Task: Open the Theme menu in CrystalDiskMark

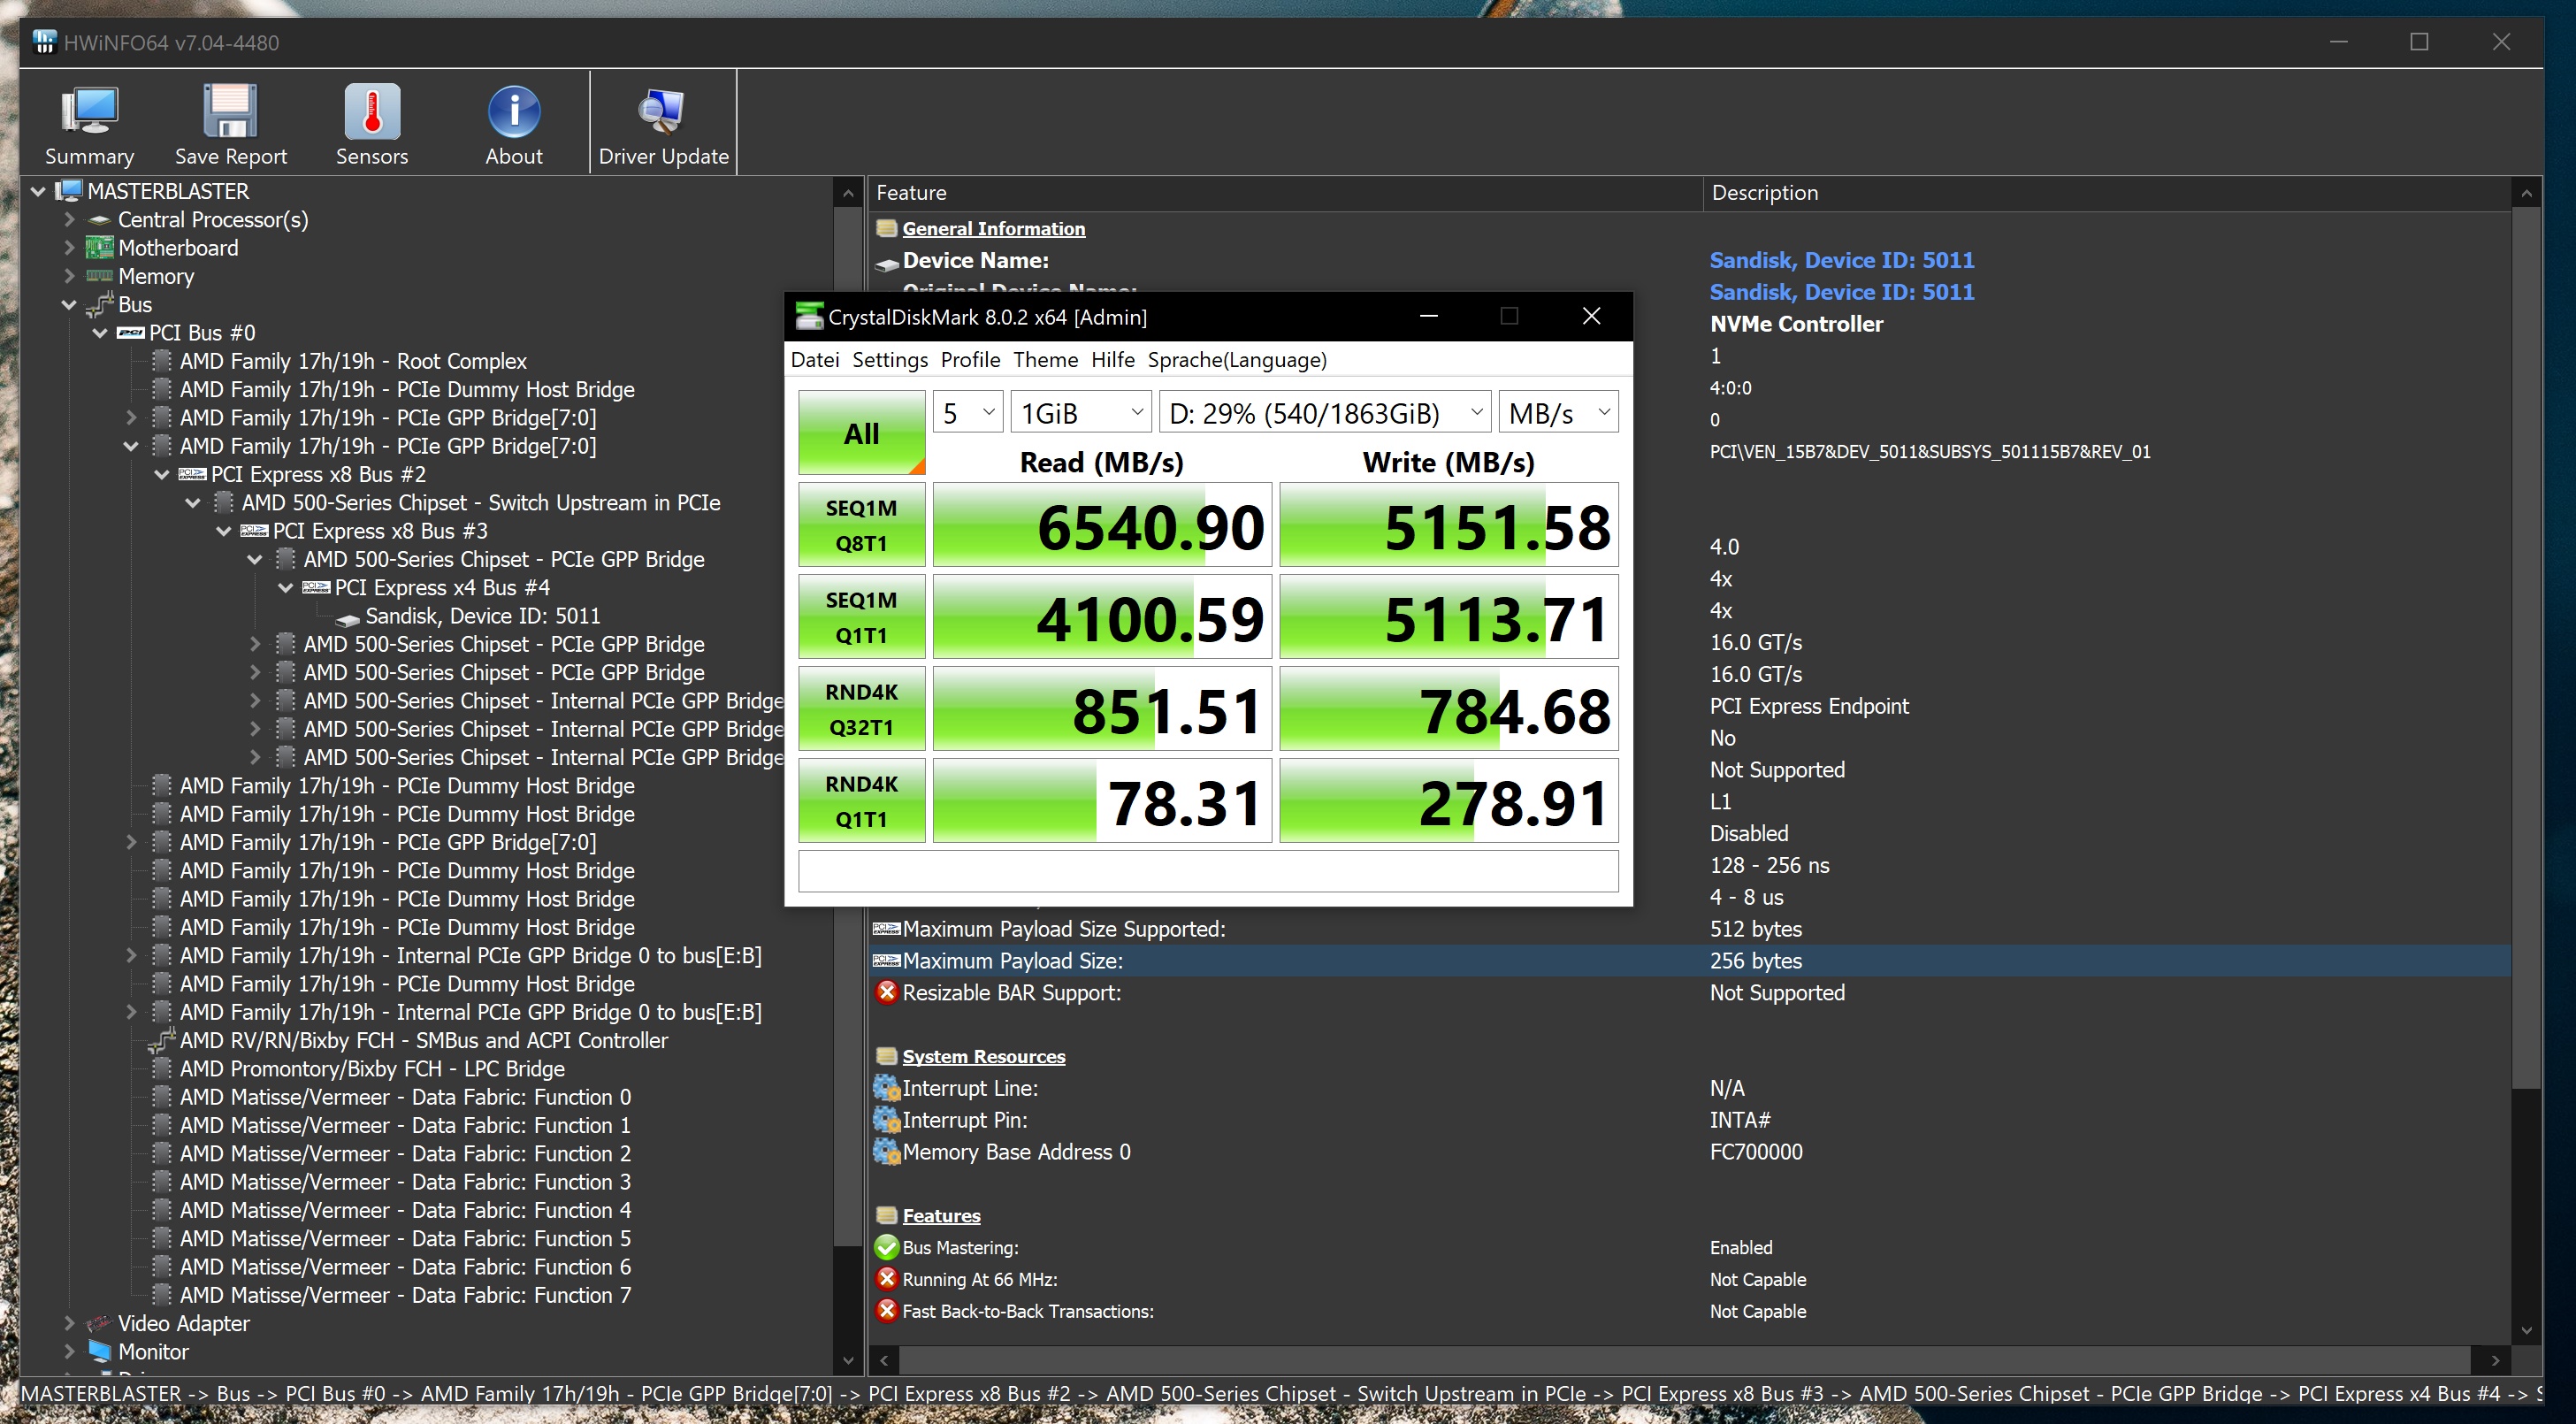Action: [1045, 360]
